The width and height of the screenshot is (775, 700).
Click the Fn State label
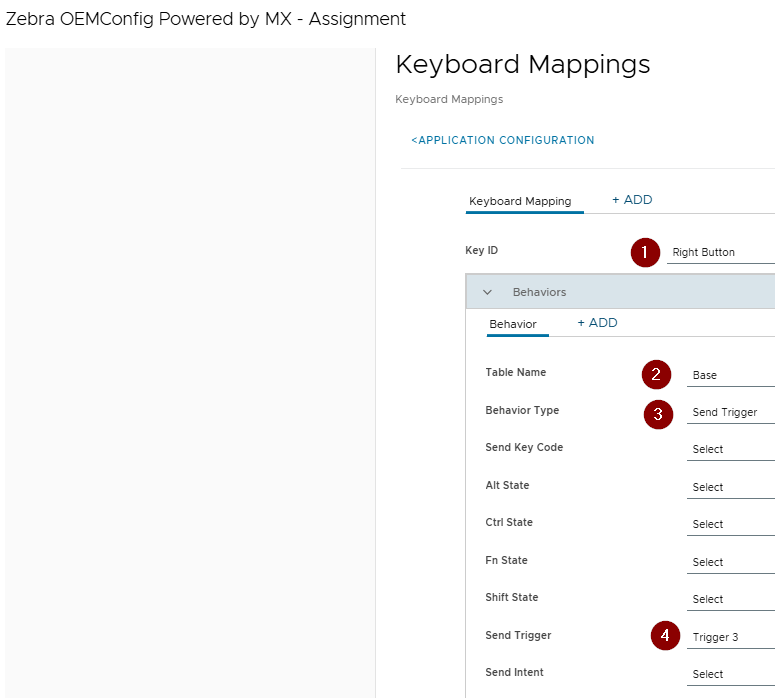click(x=506, y=561)
